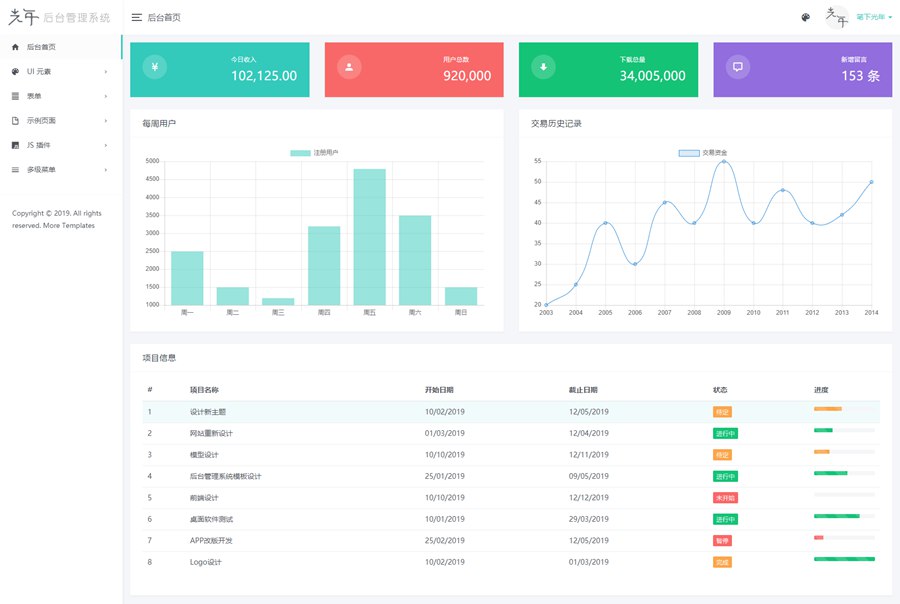Screen dimensions: 900x604
Task: Click the 开始日期 column header
Action: (x=439, y=390)
